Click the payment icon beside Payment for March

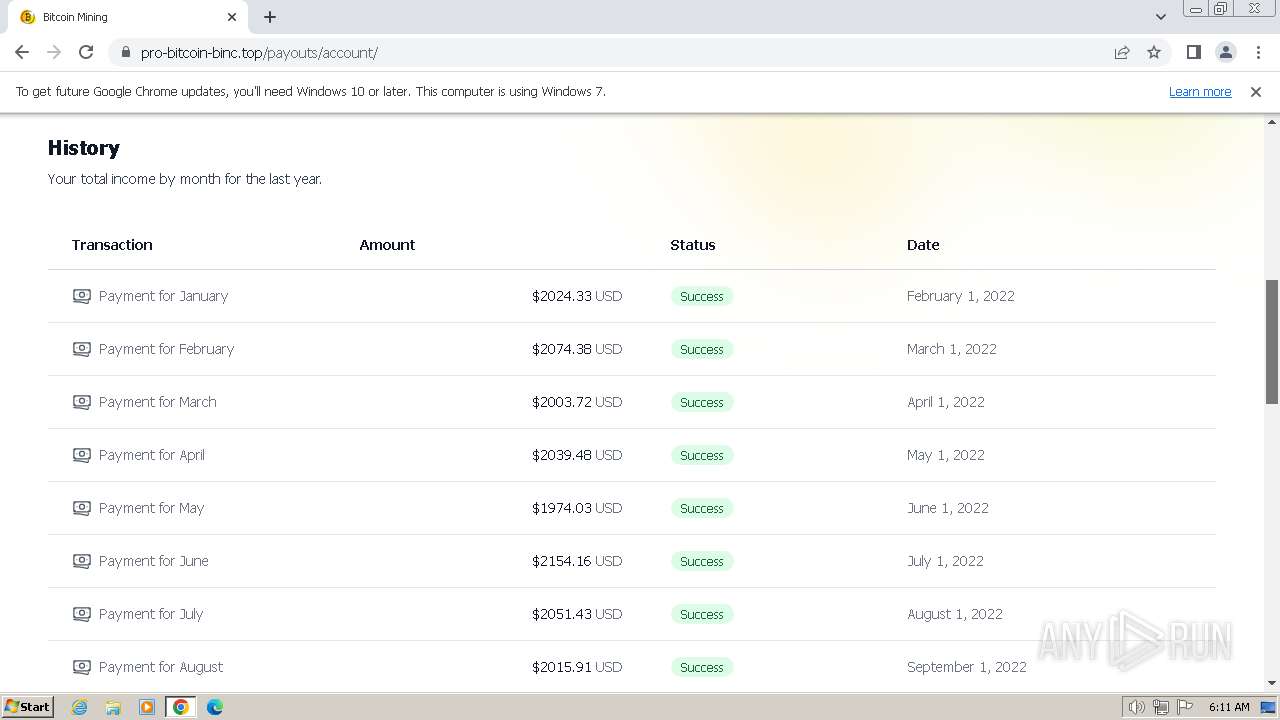pos(82,402)
